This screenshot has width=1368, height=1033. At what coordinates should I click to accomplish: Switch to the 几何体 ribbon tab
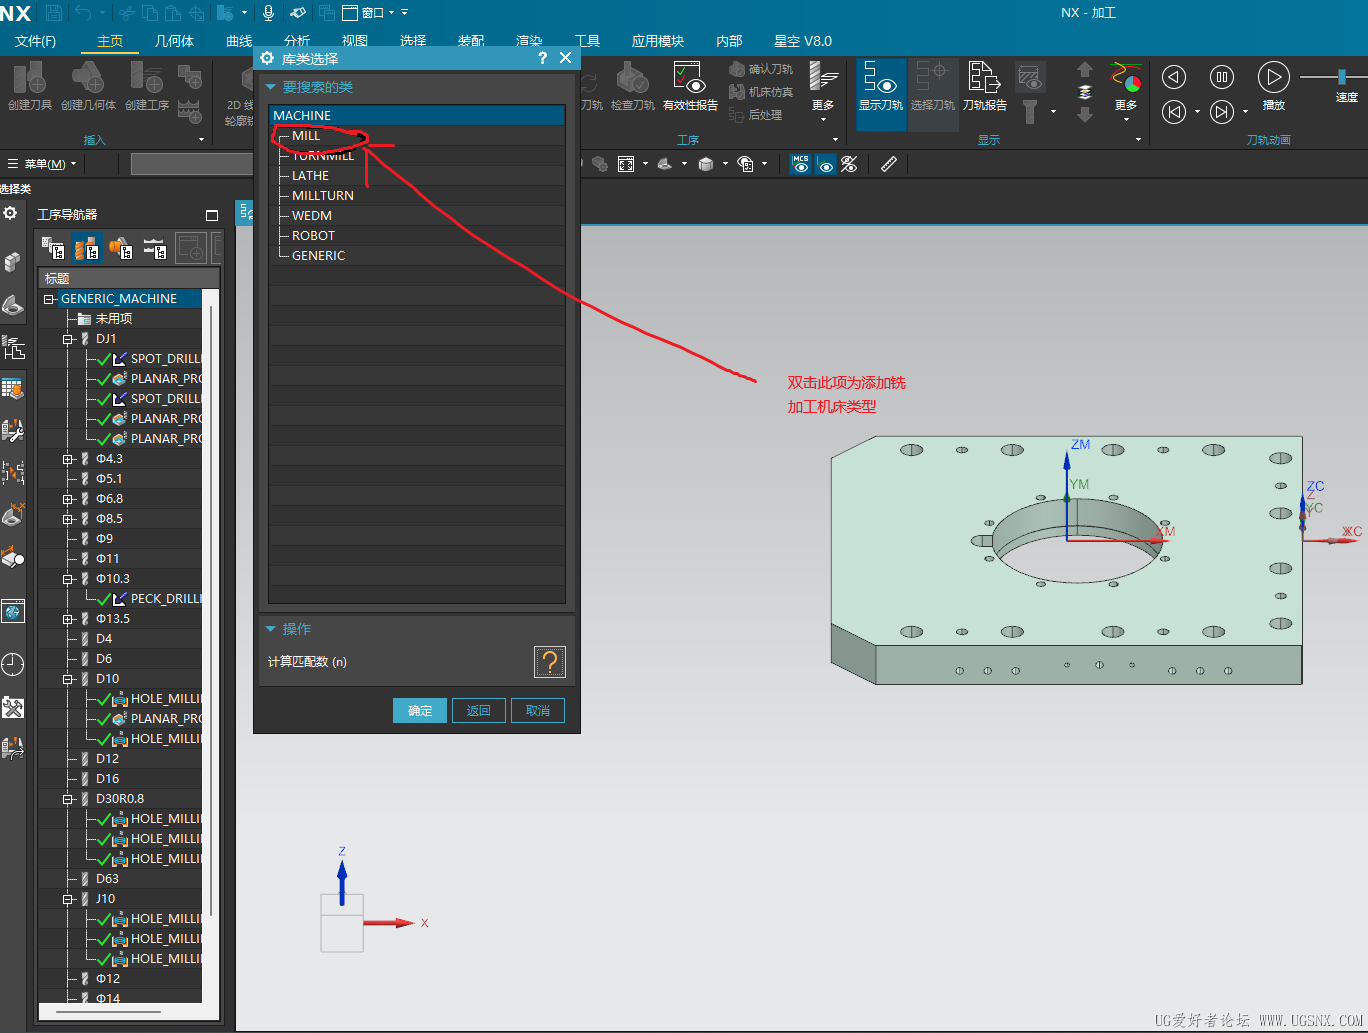(x=174, y=41)
